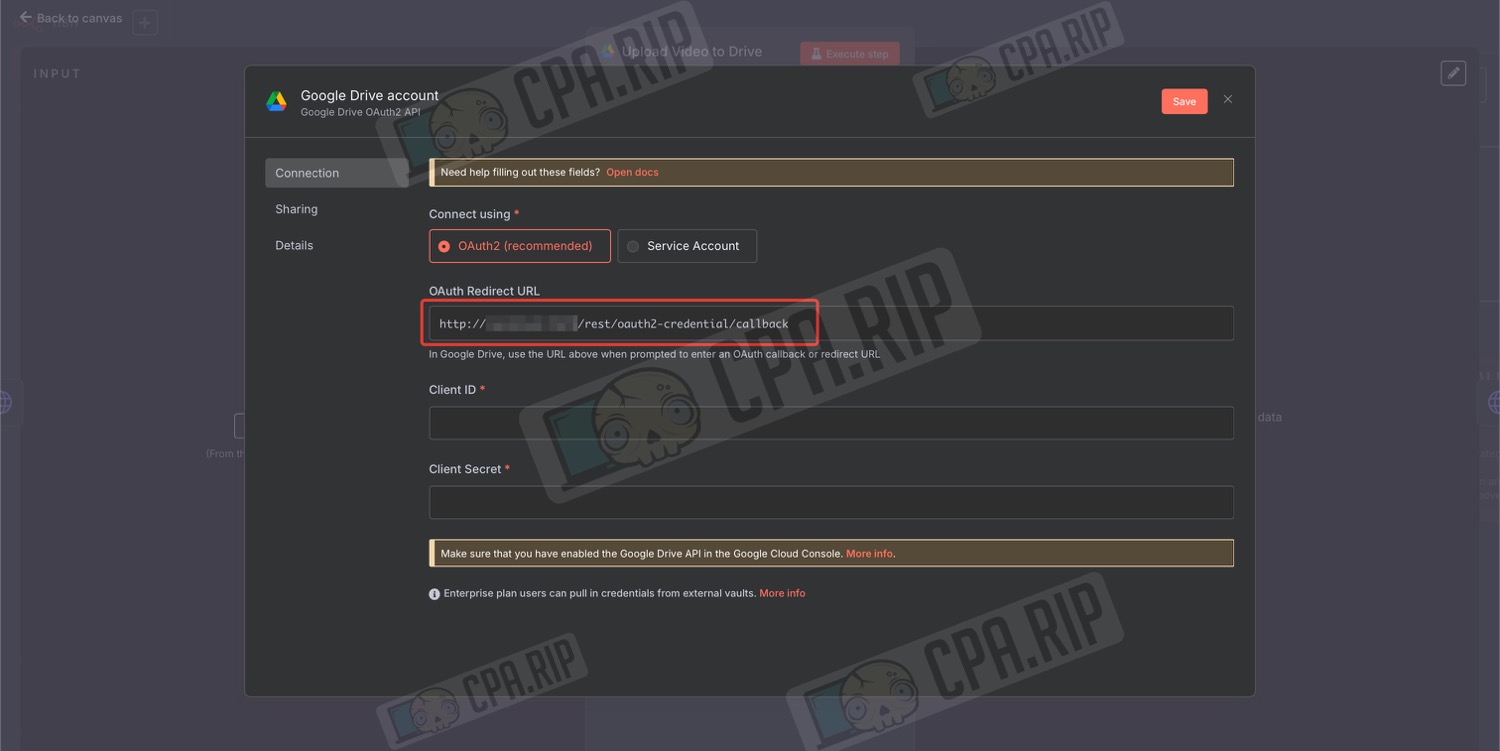
Task: Click the OAuth Redirect URL field
Action: pos(831,323)
